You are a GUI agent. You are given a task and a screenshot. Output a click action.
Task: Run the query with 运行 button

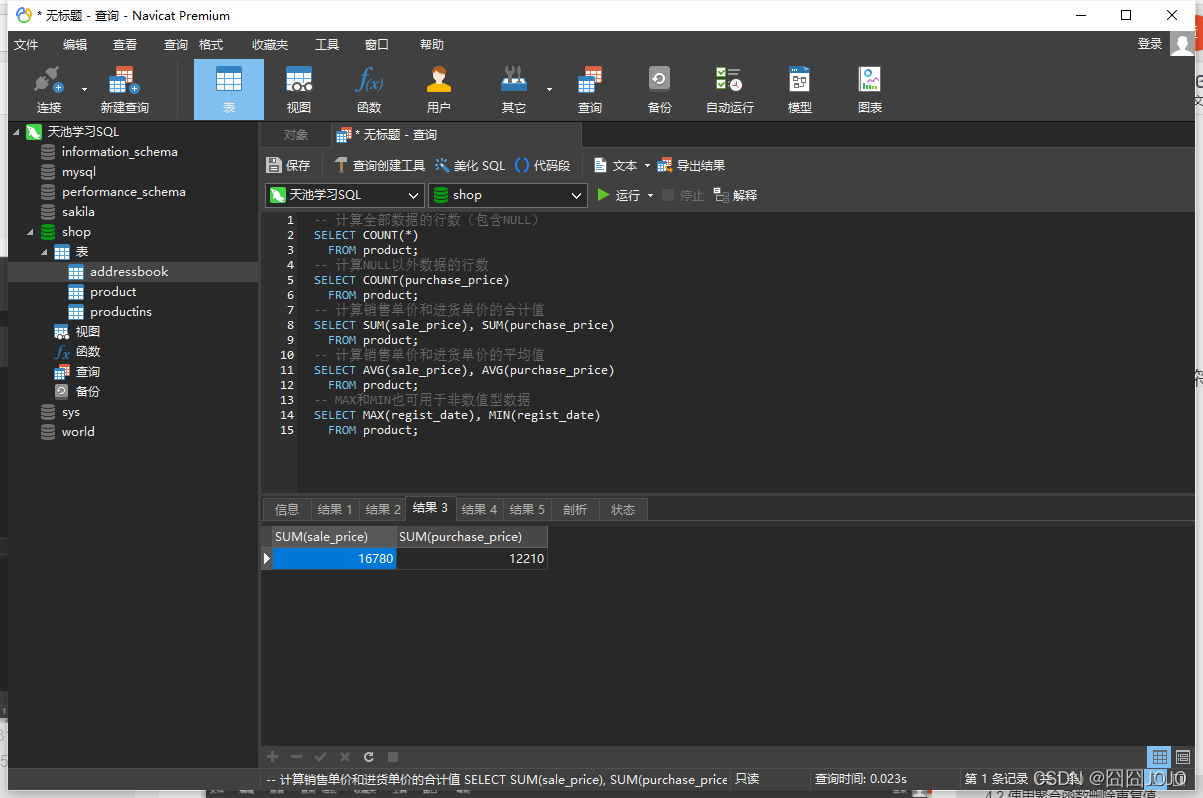pyautogui.click(x=618, y=196)
